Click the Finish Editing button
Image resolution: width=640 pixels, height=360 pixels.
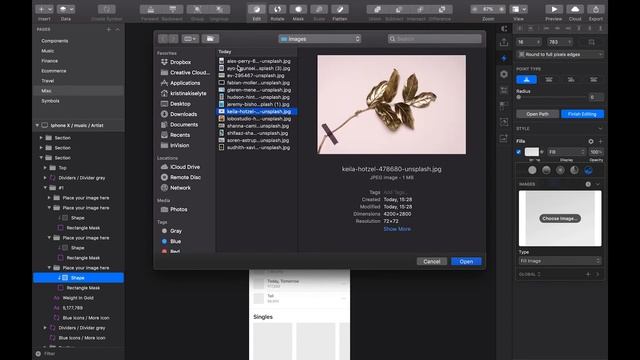tap(582, 114)
